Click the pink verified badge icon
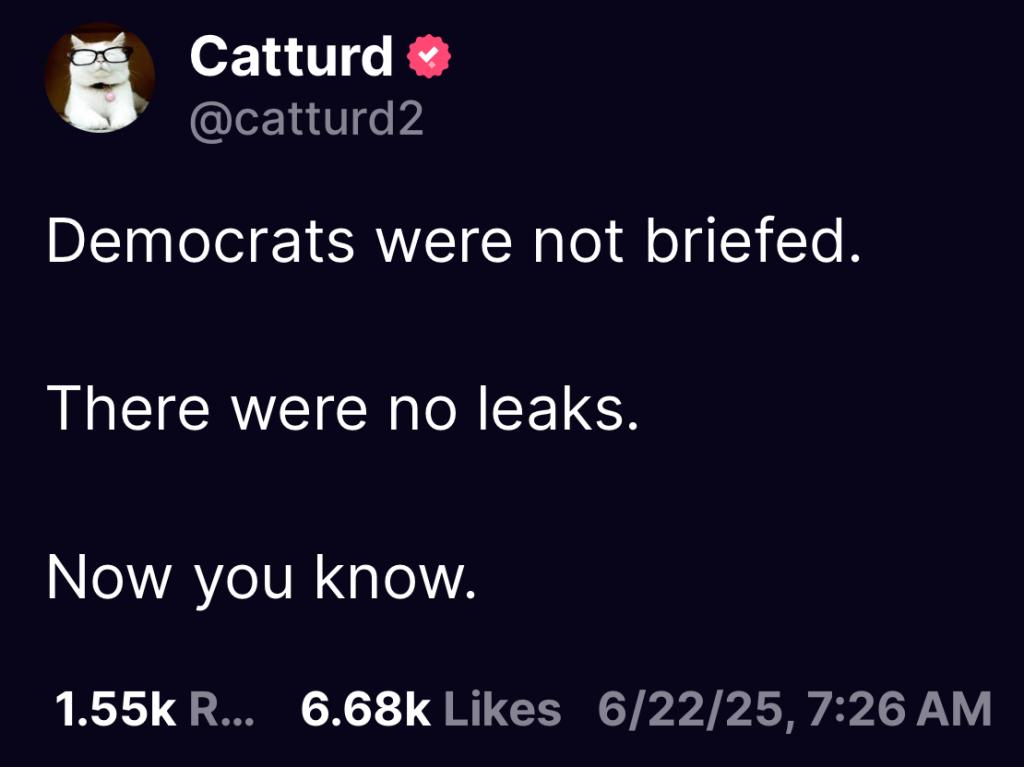The width and height of the screenshot is (1024, 767). (x=430, y=57)
